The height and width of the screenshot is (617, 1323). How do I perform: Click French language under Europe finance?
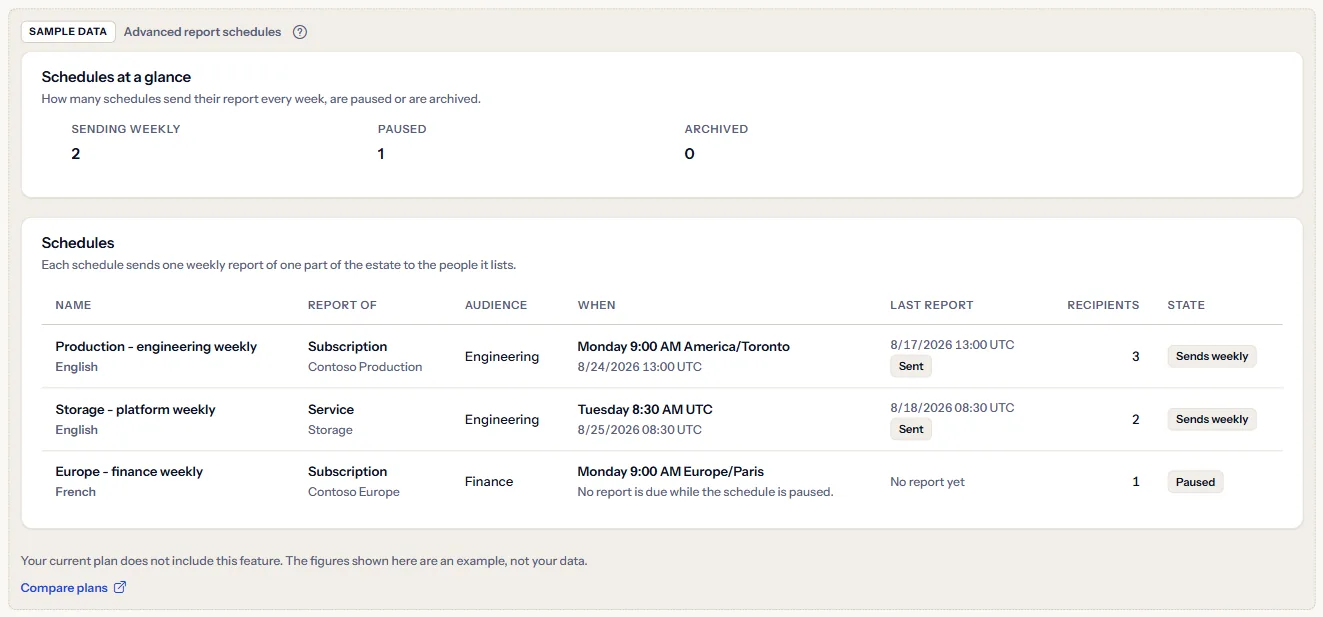tap(76, 492)
